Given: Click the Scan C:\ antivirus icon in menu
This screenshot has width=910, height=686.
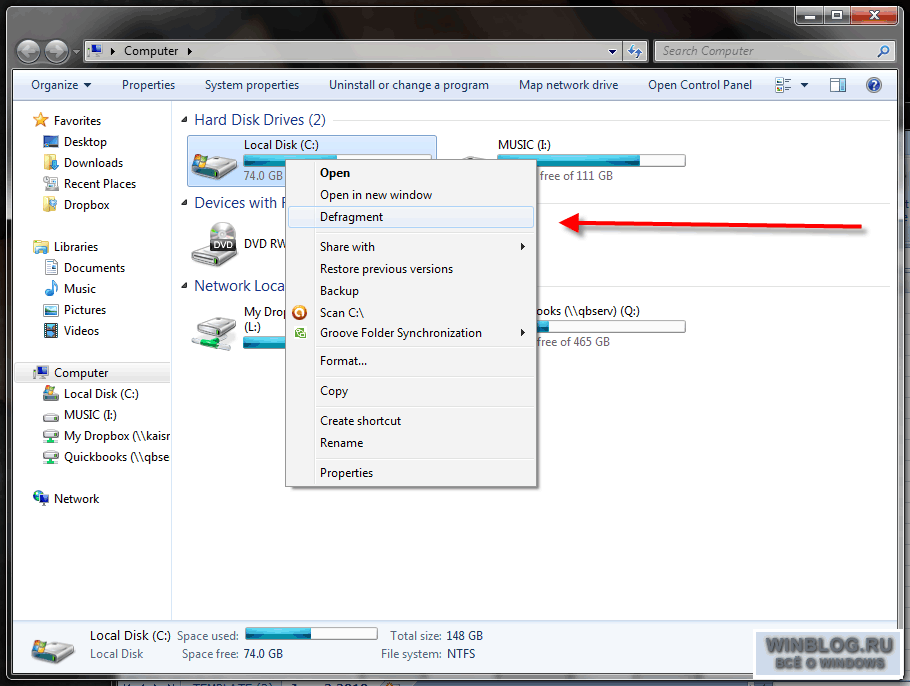Looking at the screenshot, I should coord(299,313).
